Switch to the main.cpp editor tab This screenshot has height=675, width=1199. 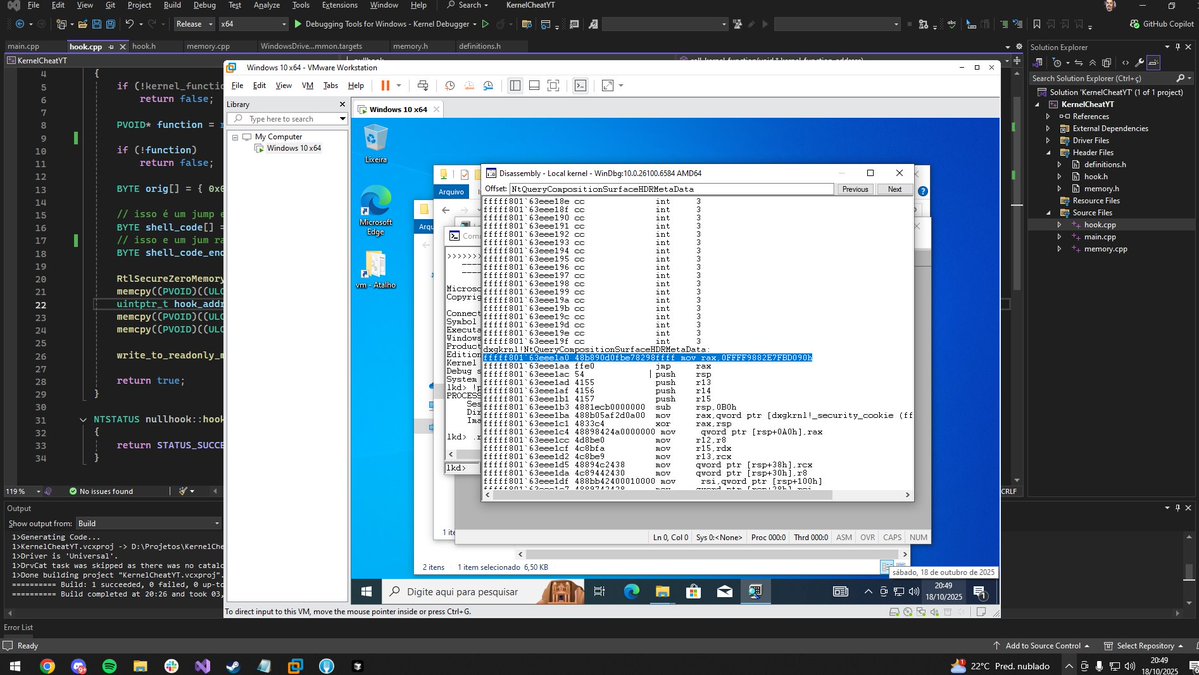pyautogui.click(x=24, y=46)
